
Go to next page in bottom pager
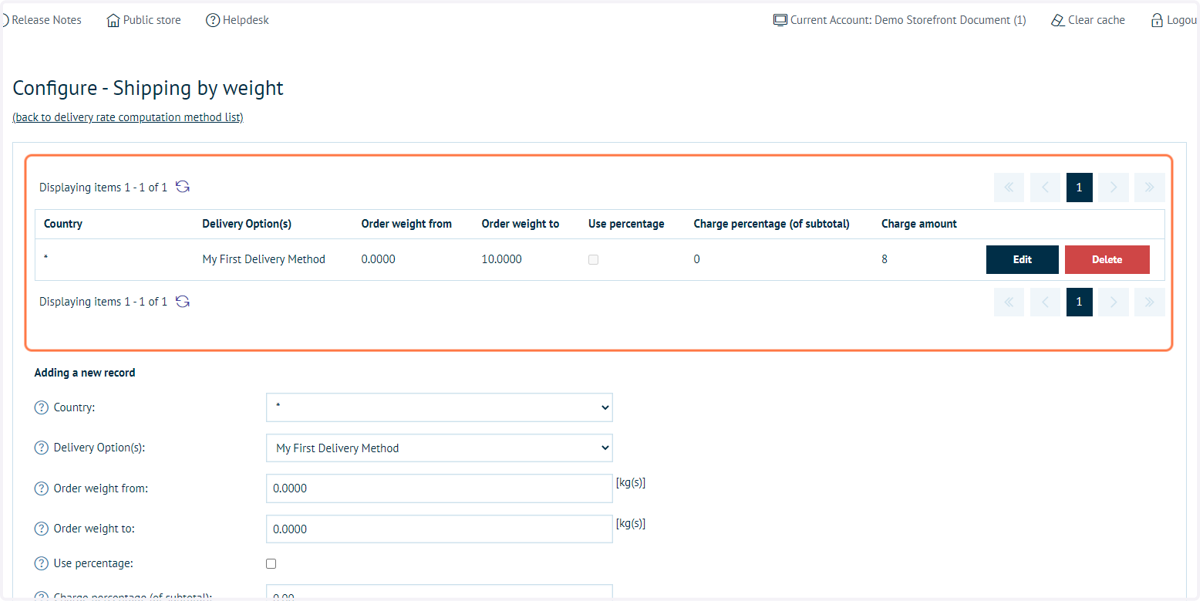click(1114, 301)
